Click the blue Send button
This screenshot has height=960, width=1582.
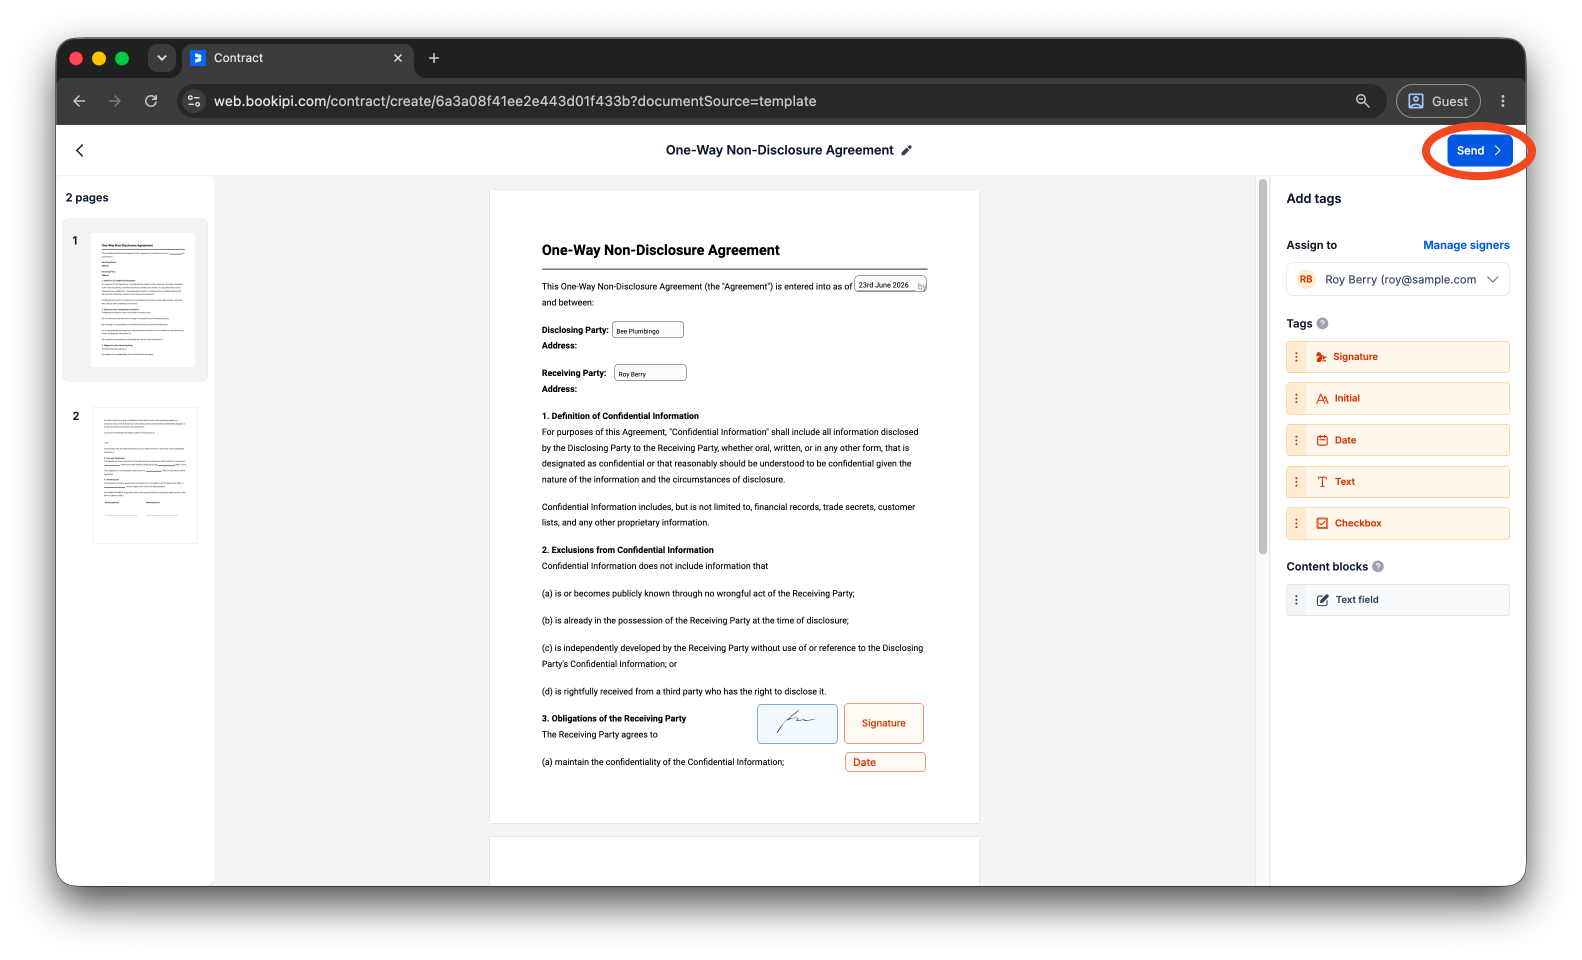coord(1479,151)
